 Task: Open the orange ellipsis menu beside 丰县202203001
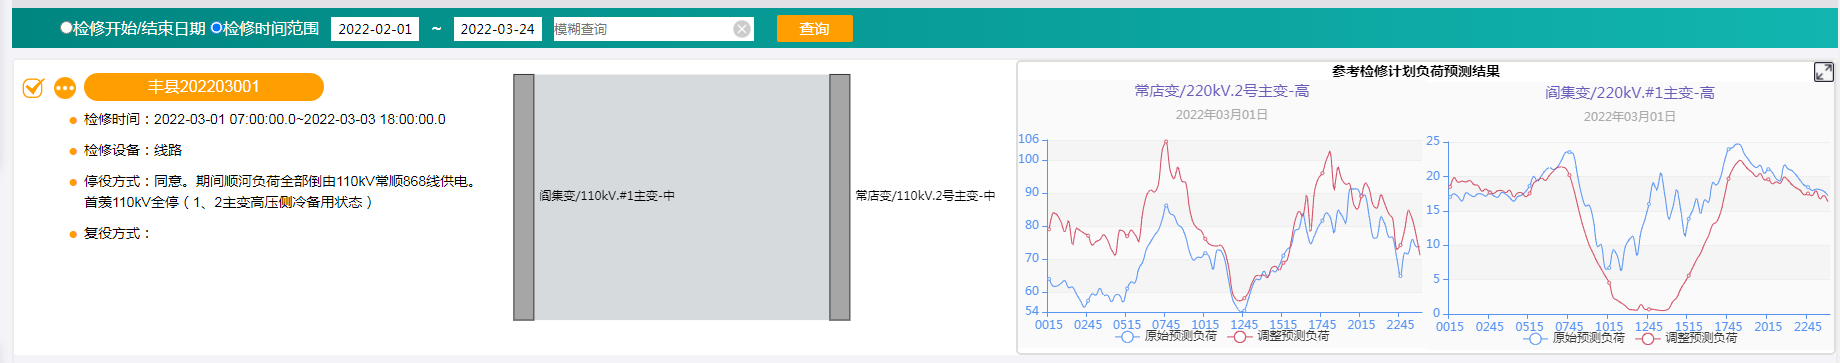coord(65,88)
